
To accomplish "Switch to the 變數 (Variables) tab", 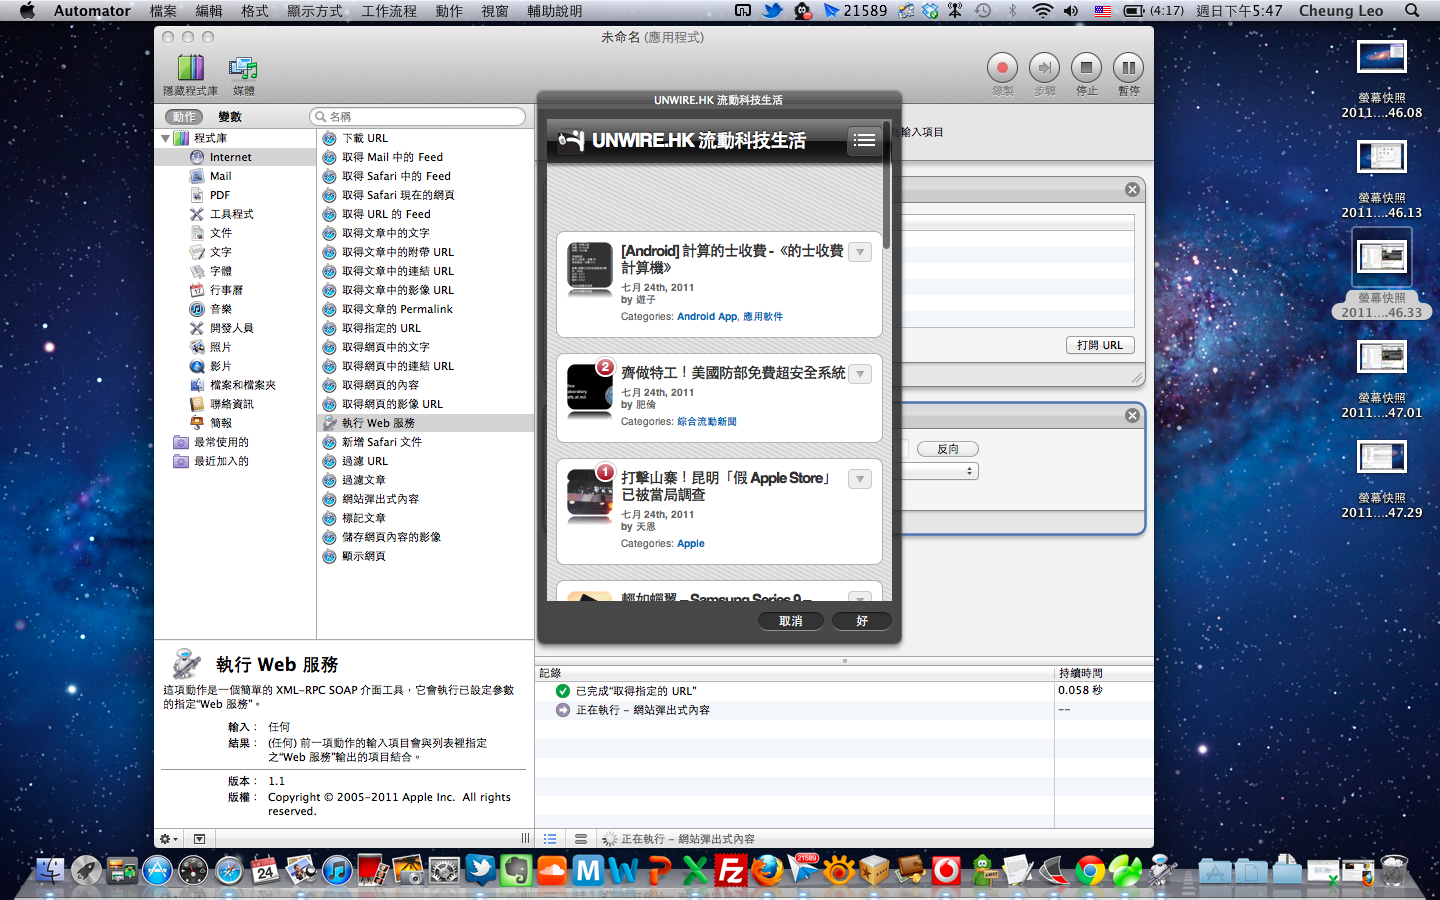I will coord(230,117).
